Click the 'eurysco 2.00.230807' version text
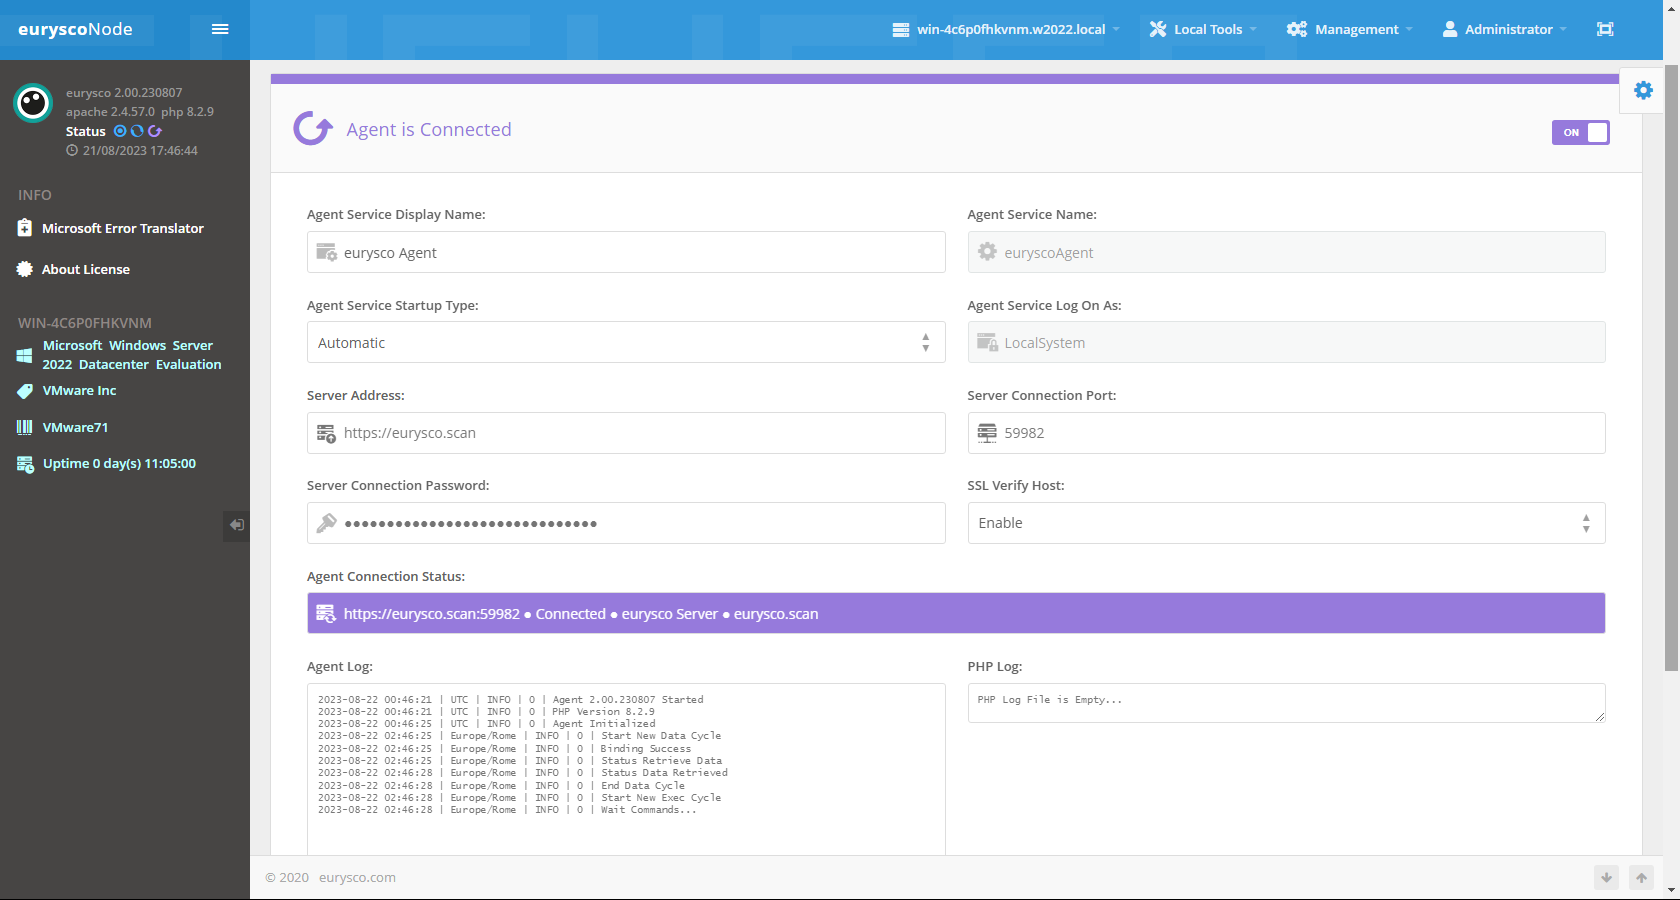Viewport: 1680px width, 900px height. 124,93
